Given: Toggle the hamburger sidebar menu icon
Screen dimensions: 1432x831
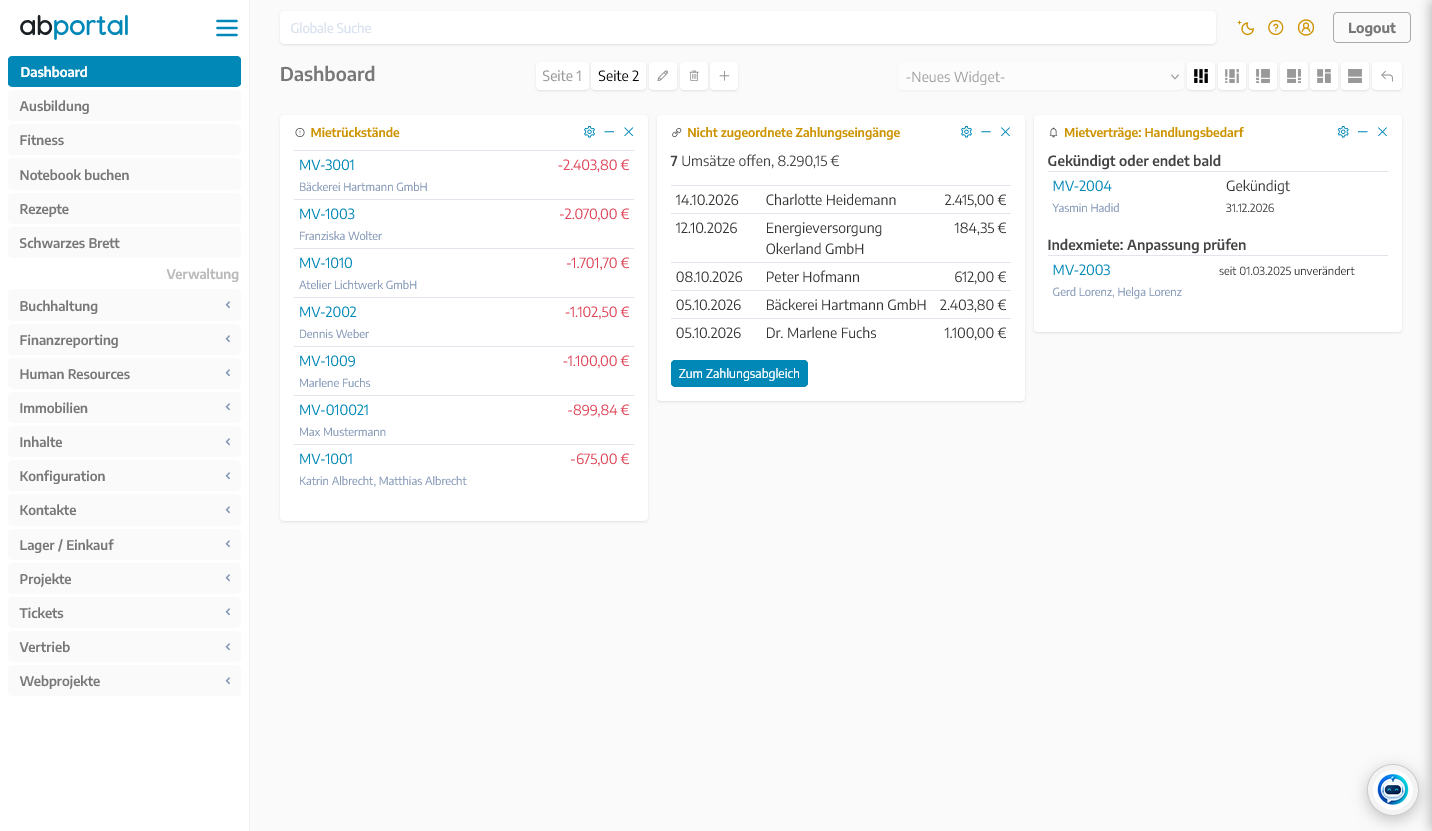Looking at the screenshot, I should pos(227,28).
